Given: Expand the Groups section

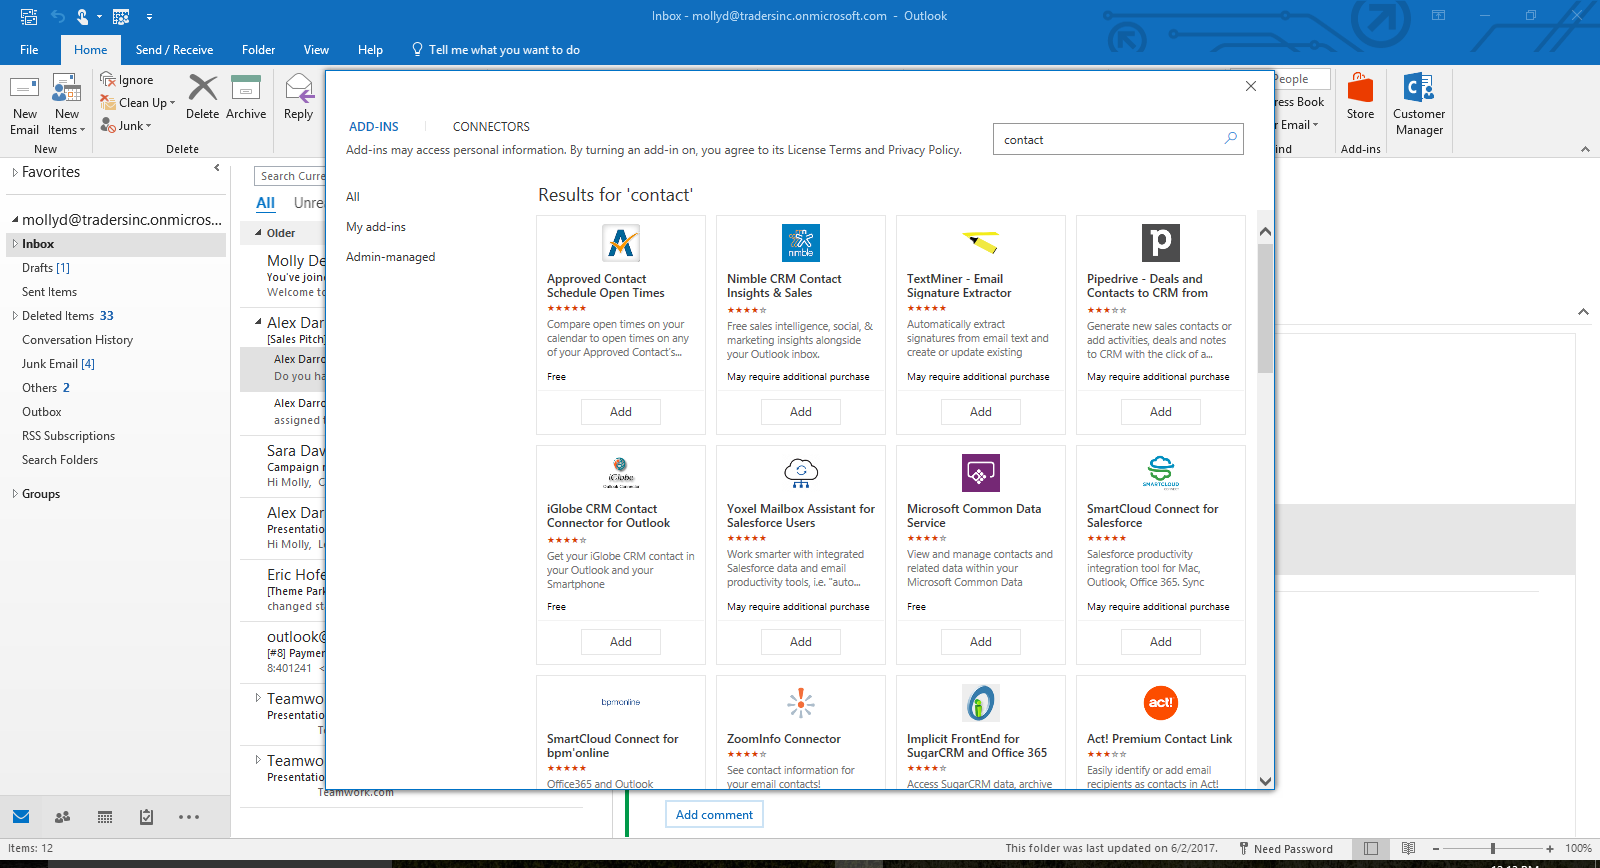Looking at the screenshot, I should [x=15, y=494].
